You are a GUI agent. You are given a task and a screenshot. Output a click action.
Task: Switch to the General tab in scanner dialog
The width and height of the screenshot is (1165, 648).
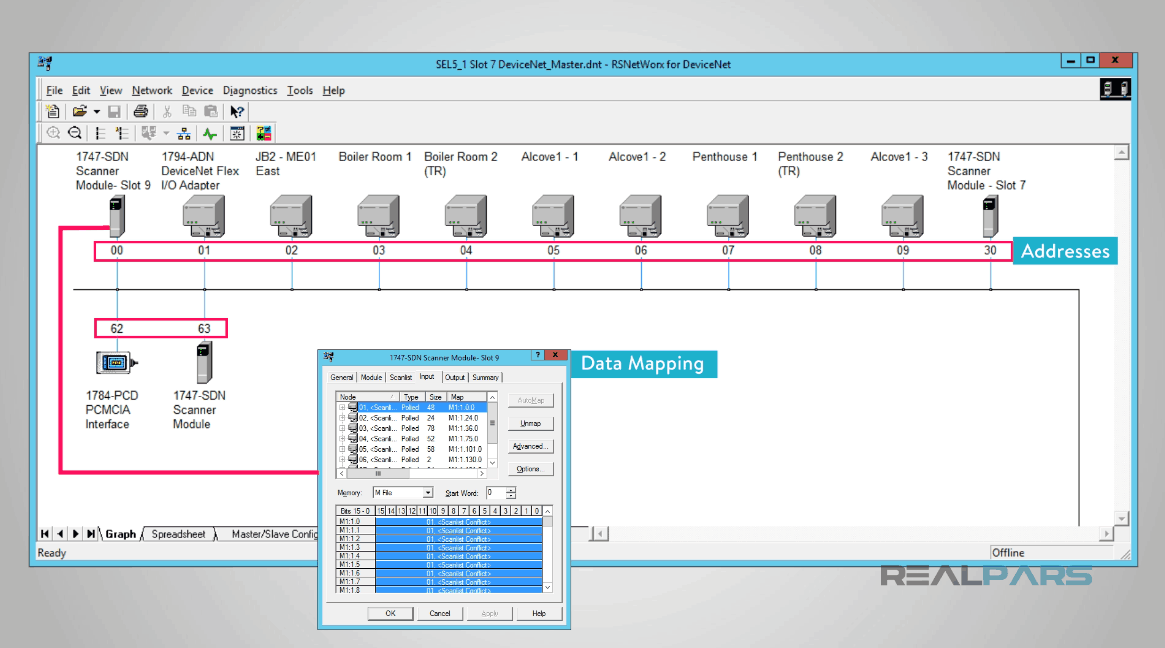342,378
